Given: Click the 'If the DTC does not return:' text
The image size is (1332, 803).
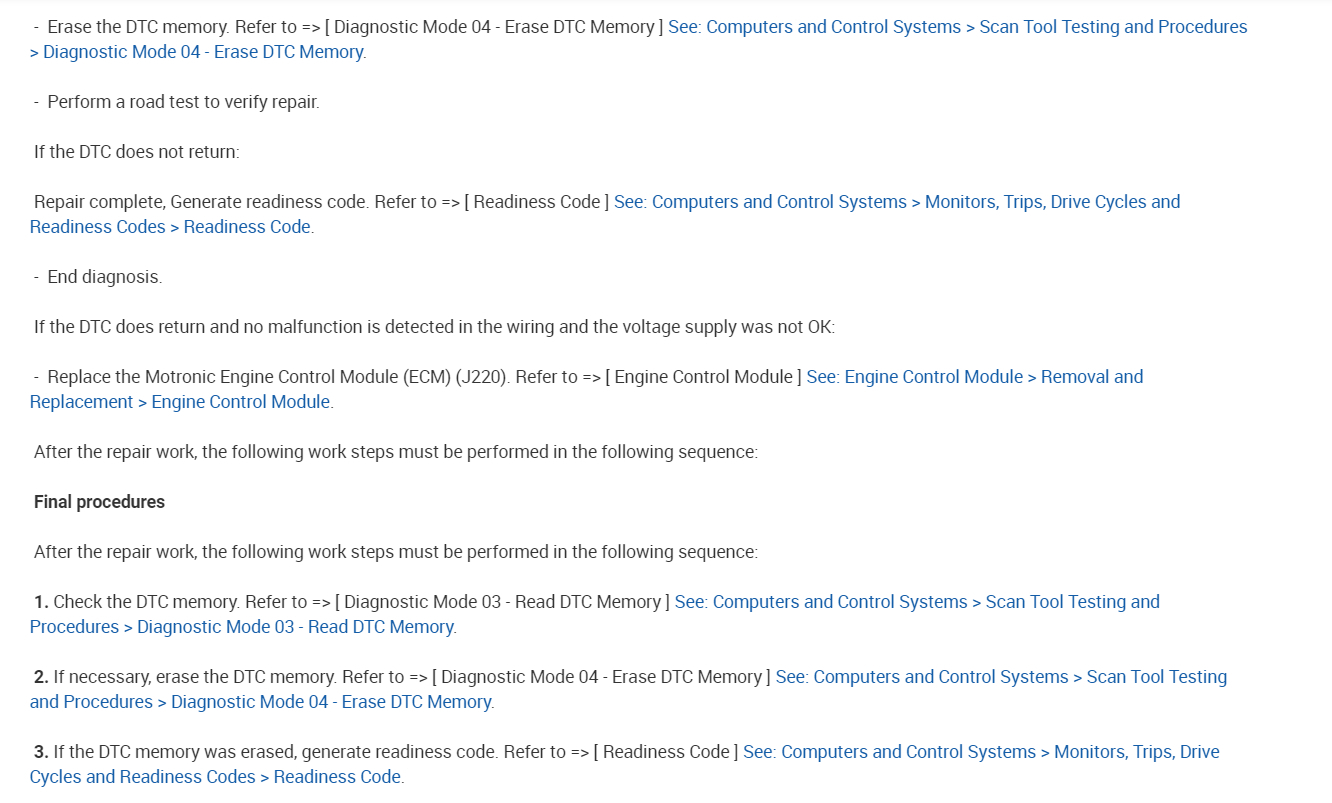Looking at the screenshot, I should coord(137,152).
